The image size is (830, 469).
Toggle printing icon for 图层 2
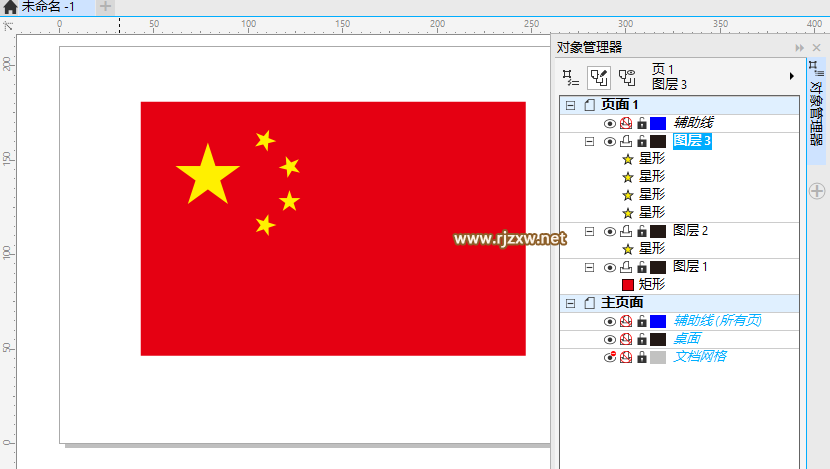point(626,231)
